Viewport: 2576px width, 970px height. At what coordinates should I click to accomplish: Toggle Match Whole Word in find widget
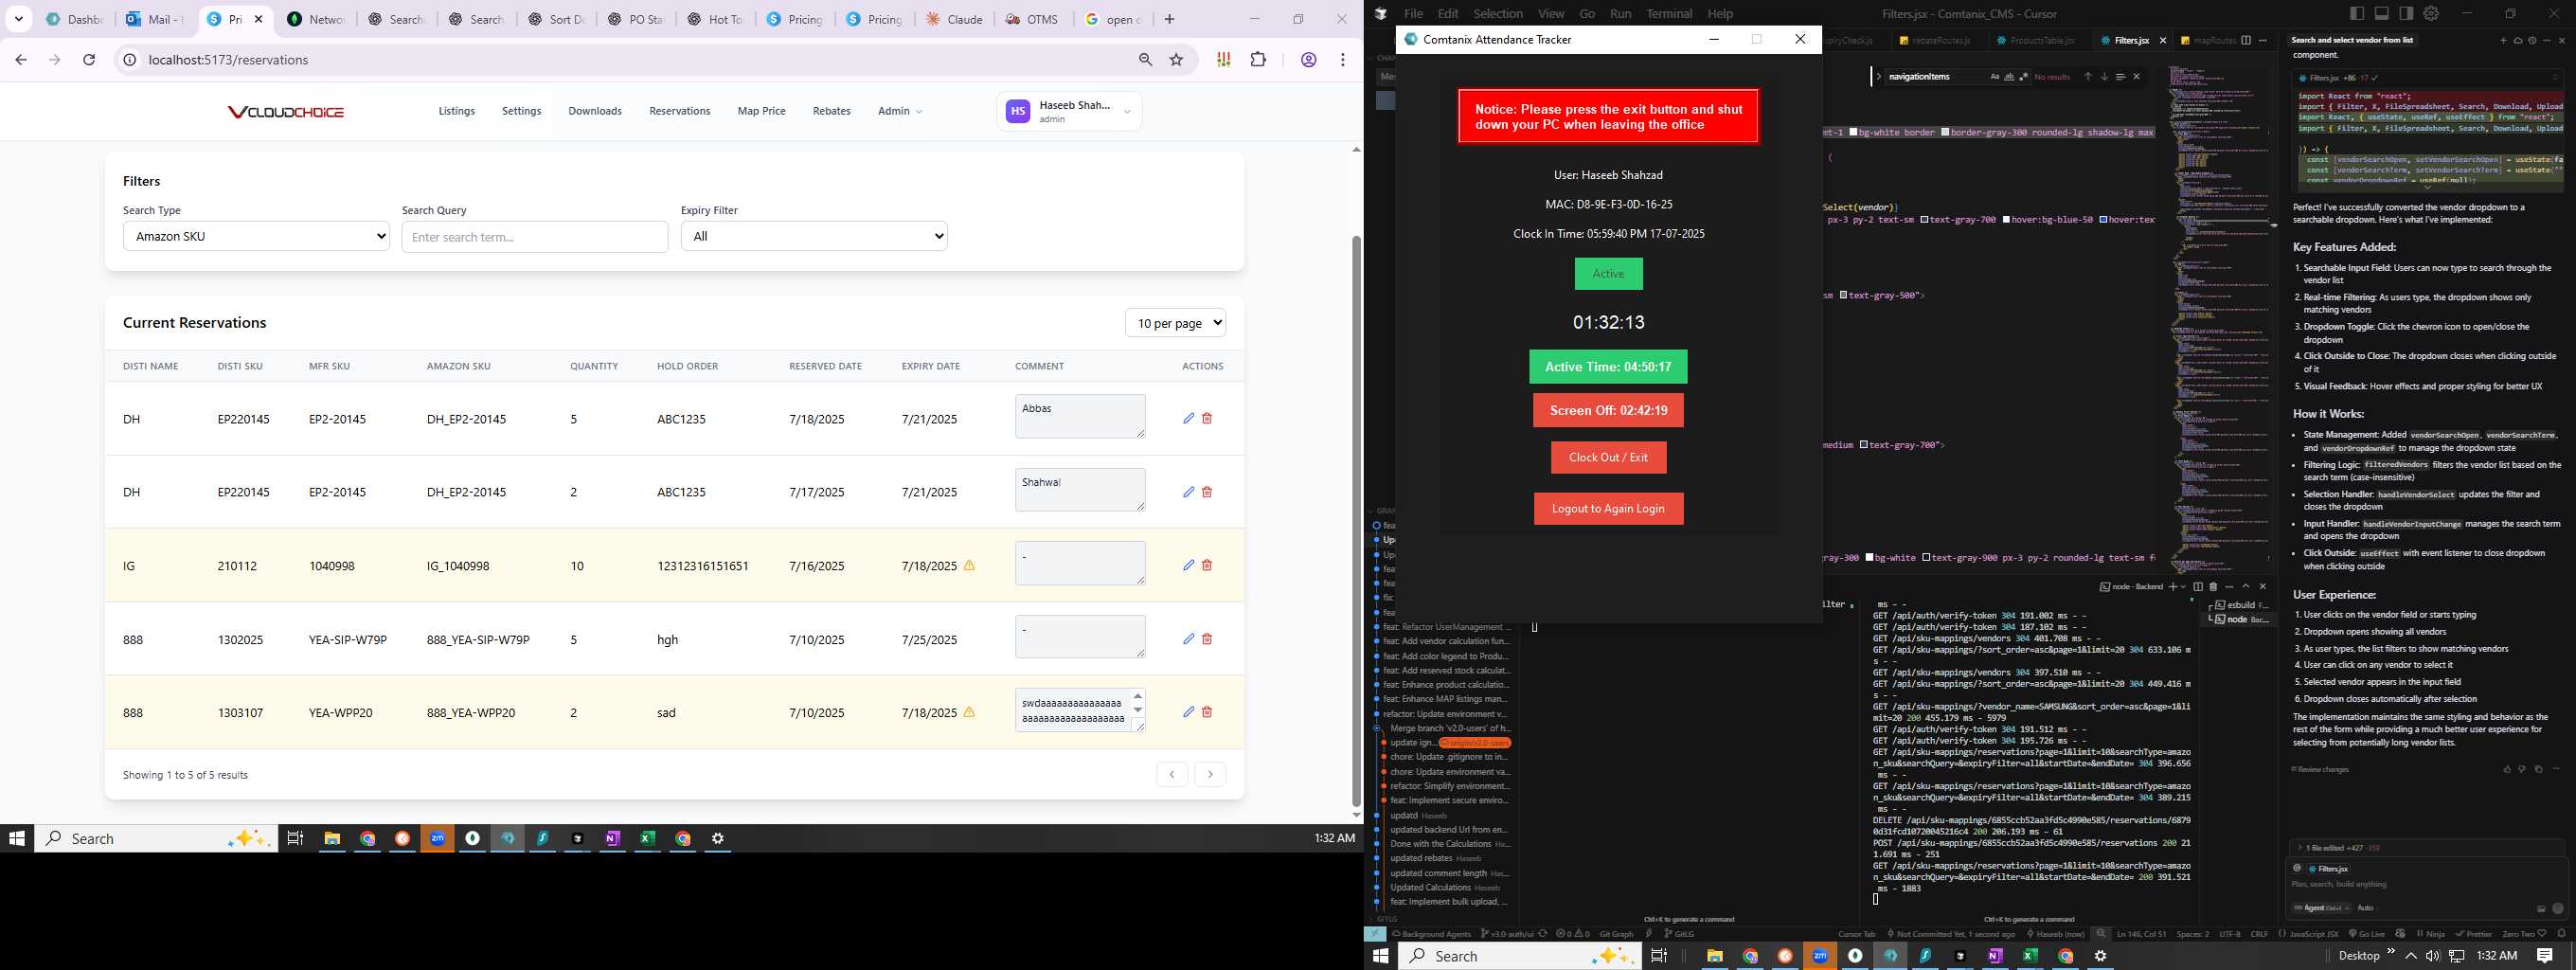point(2010,77)
